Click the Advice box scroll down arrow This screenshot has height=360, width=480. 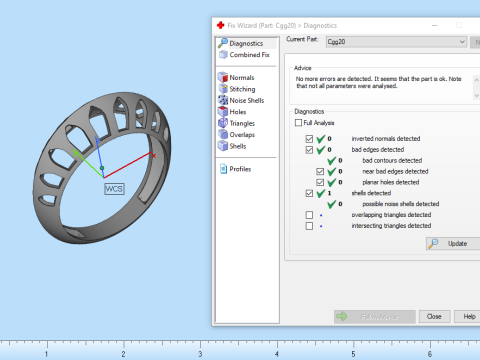[x=476, y=95]
